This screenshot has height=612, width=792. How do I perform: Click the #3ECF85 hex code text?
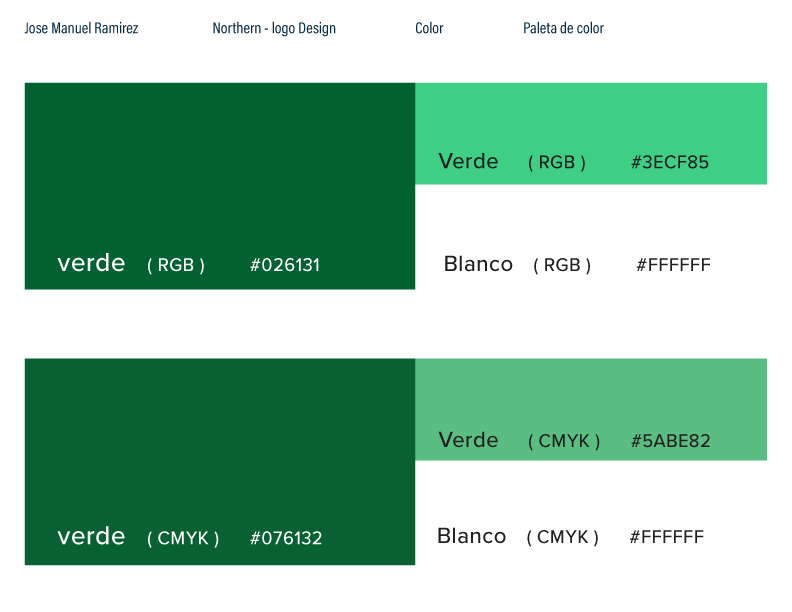(670, 162)
